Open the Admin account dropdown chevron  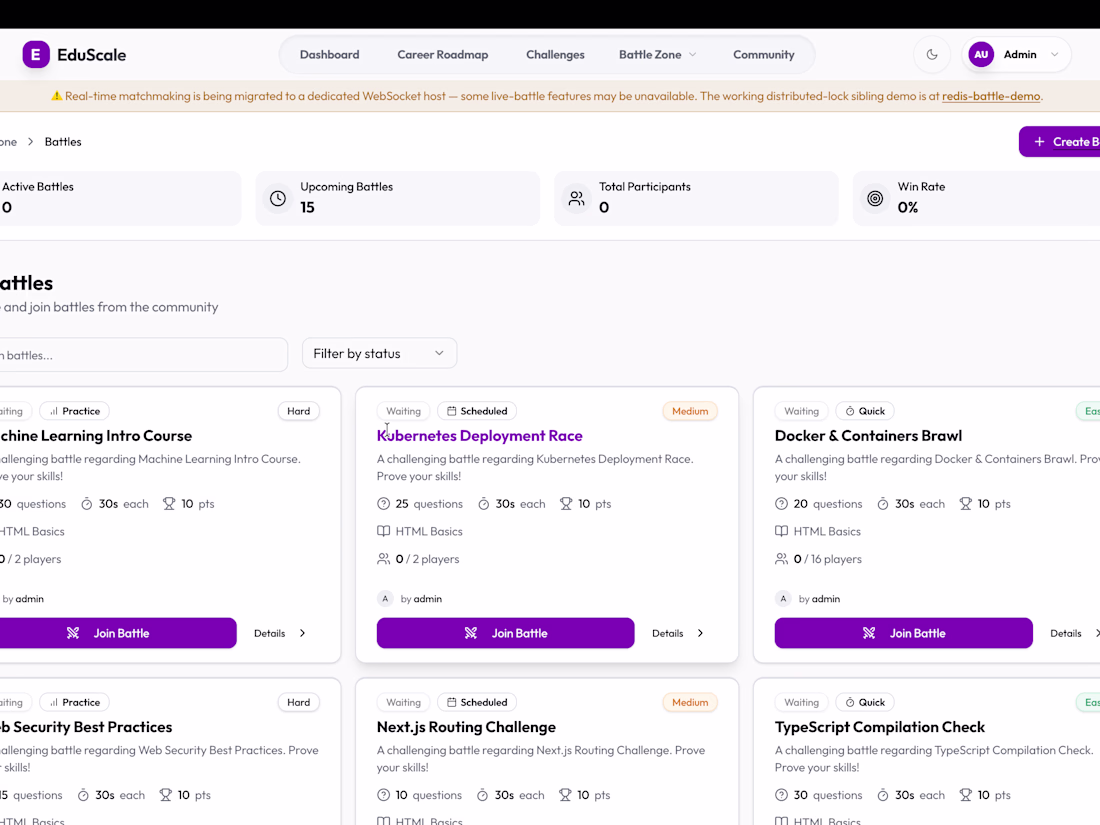(1054, 55)
